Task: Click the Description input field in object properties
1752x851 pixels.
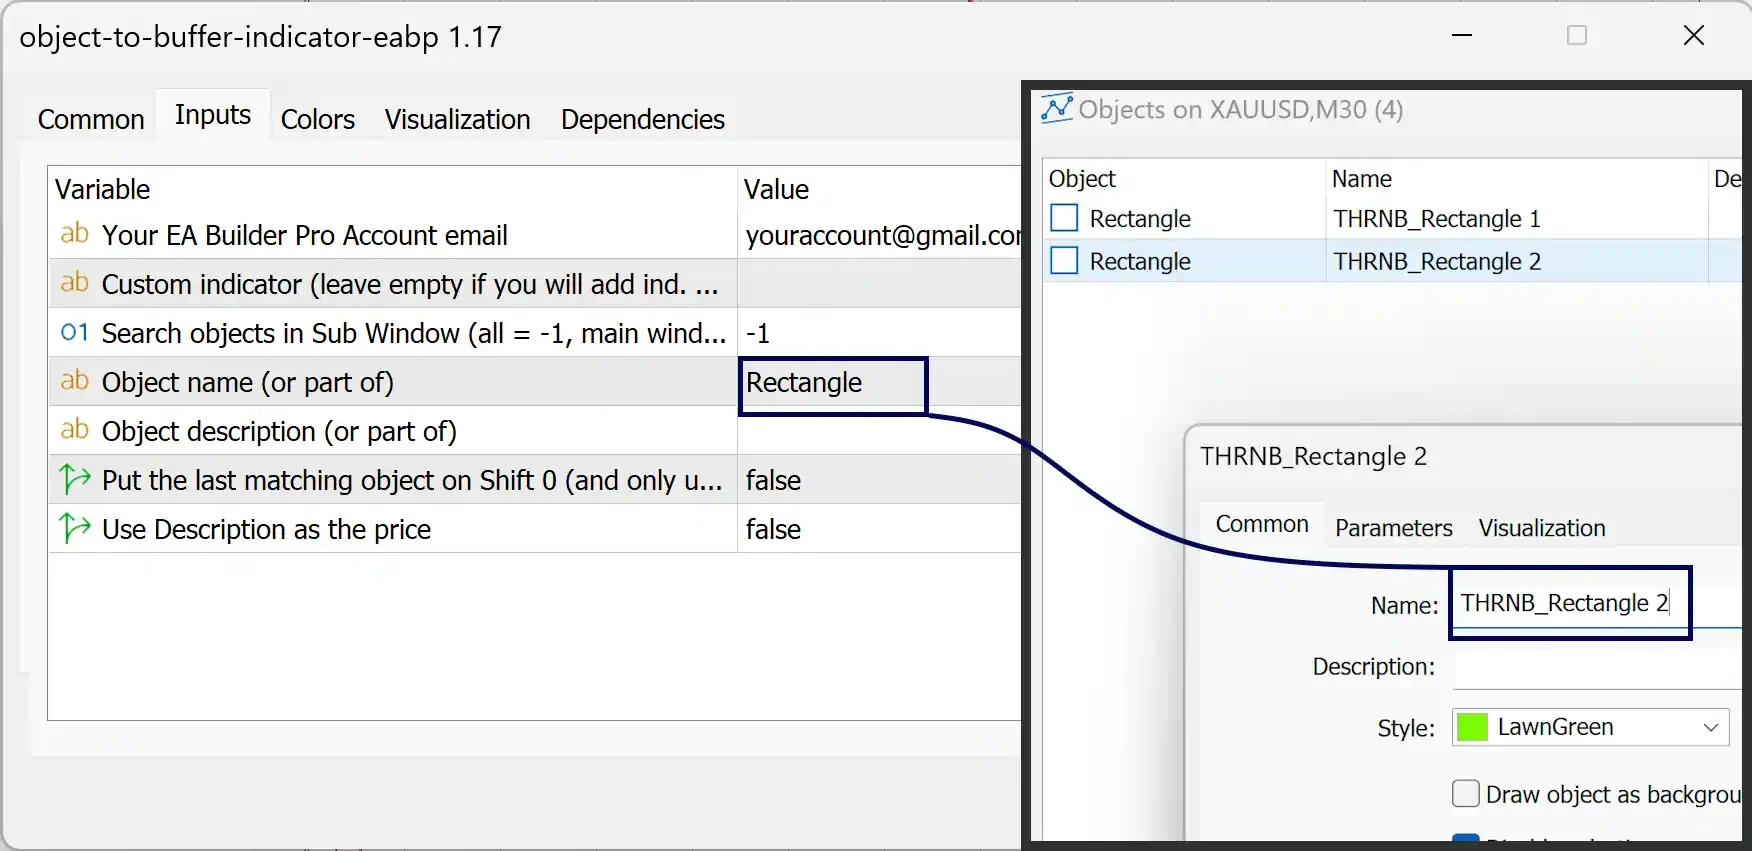Action: click(1598, 667)
